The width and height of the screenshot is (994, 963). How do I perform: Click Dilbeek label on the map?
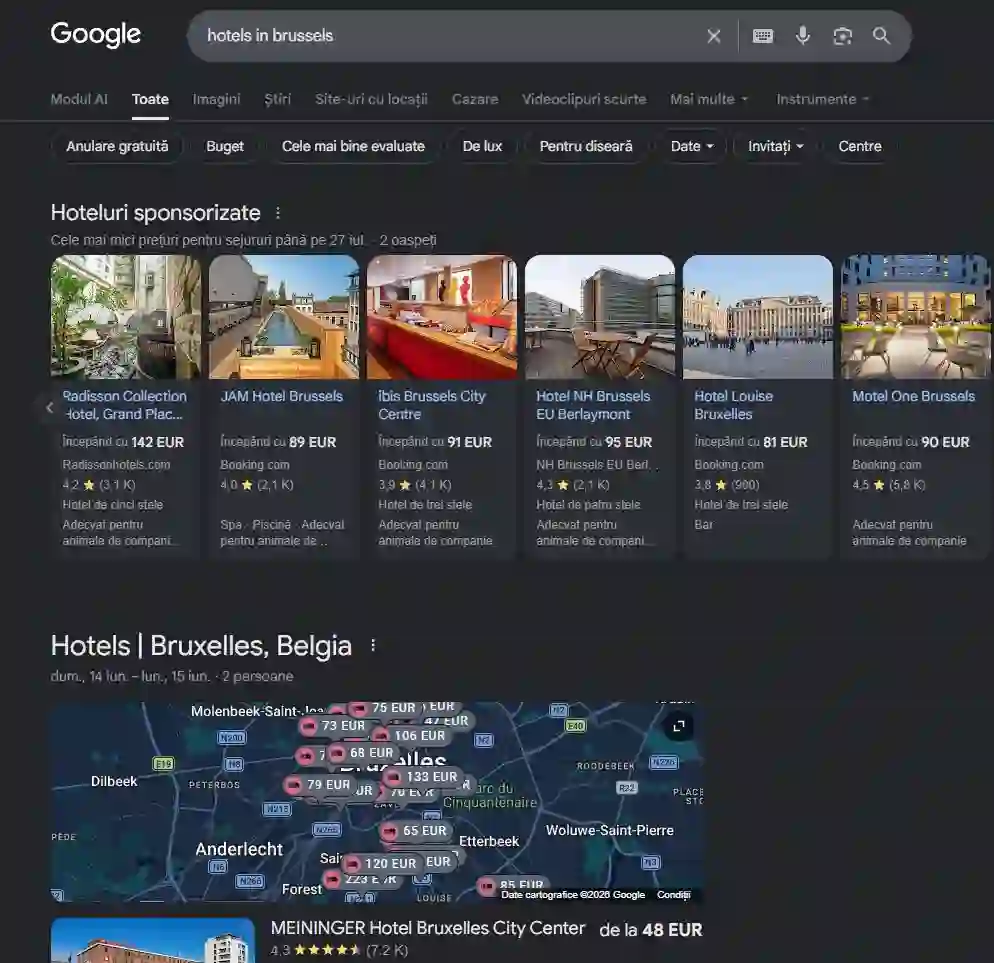coord(114,782)
